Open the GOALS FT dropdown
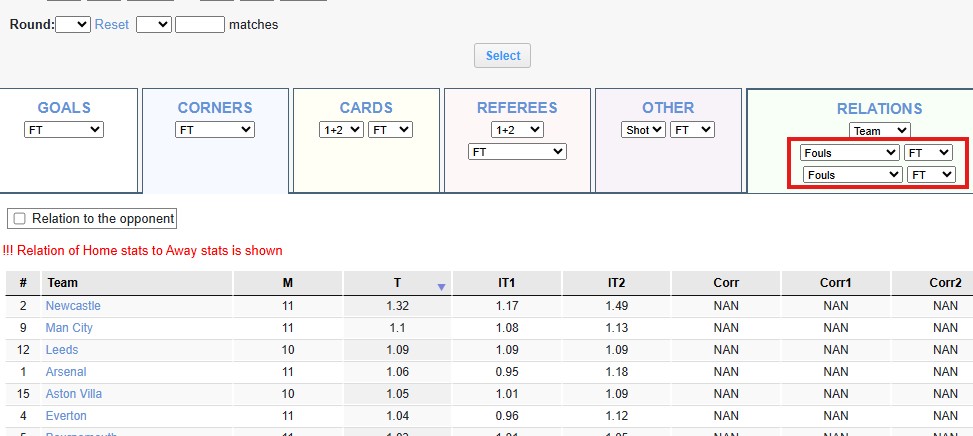 (64, 129)
